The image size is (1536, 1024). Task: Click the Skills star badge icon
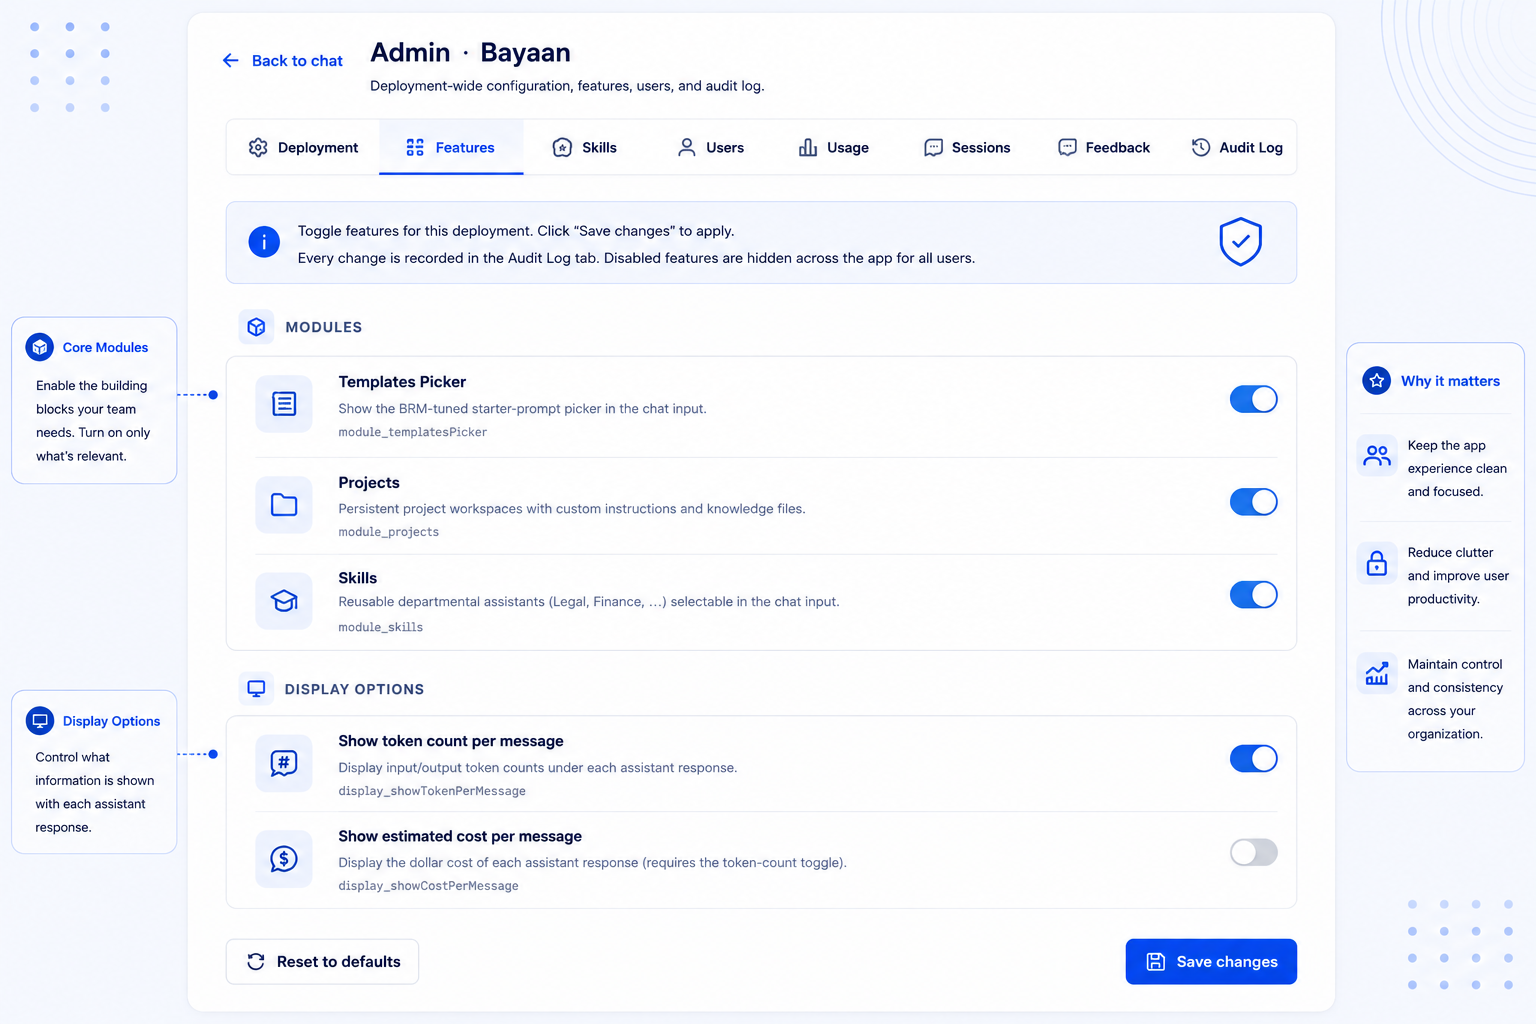(x=562, y=147)
